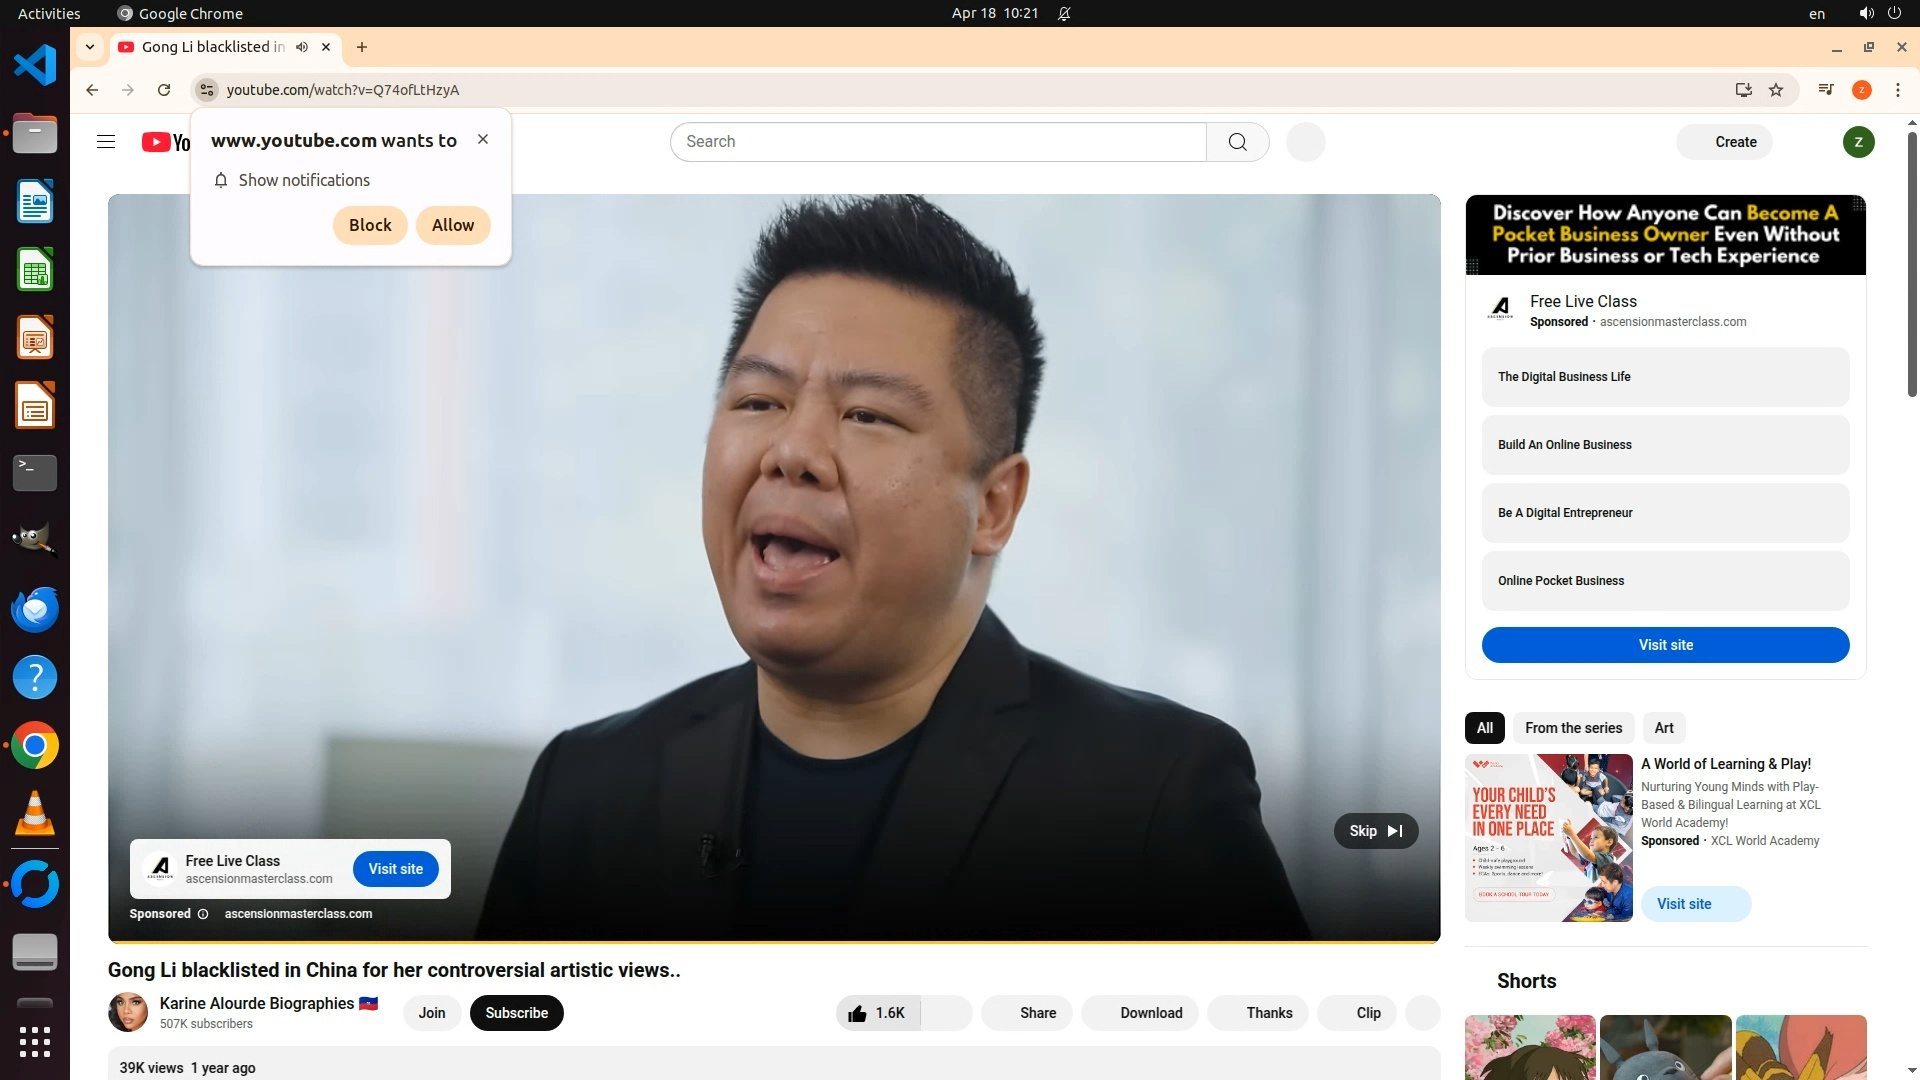1920x1080 pixels.
Task: Click the search magnifier button
Action: pyautogui.click(x=1237, y=142)
